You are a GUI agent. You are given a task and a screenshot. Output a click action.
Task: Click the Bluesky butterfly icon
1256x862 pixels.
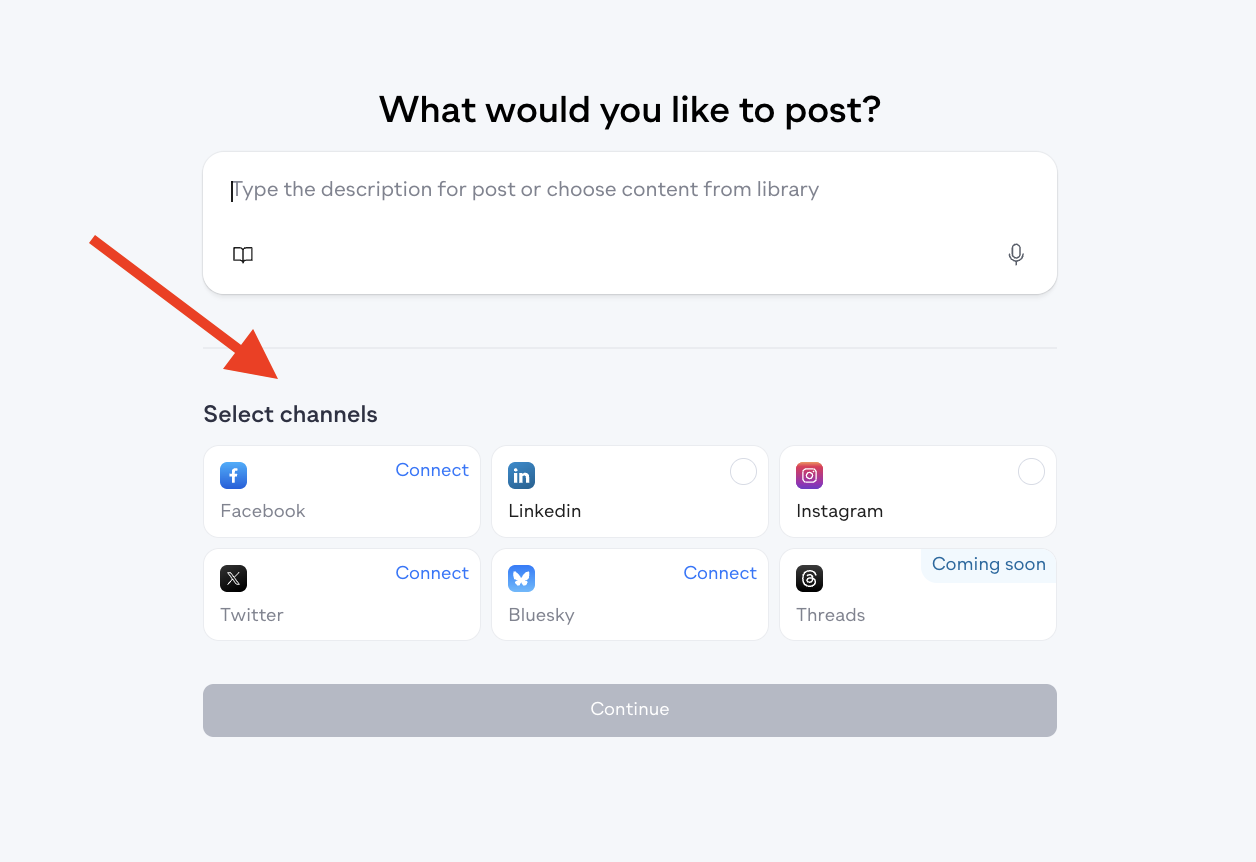click(x=522, y=578)
